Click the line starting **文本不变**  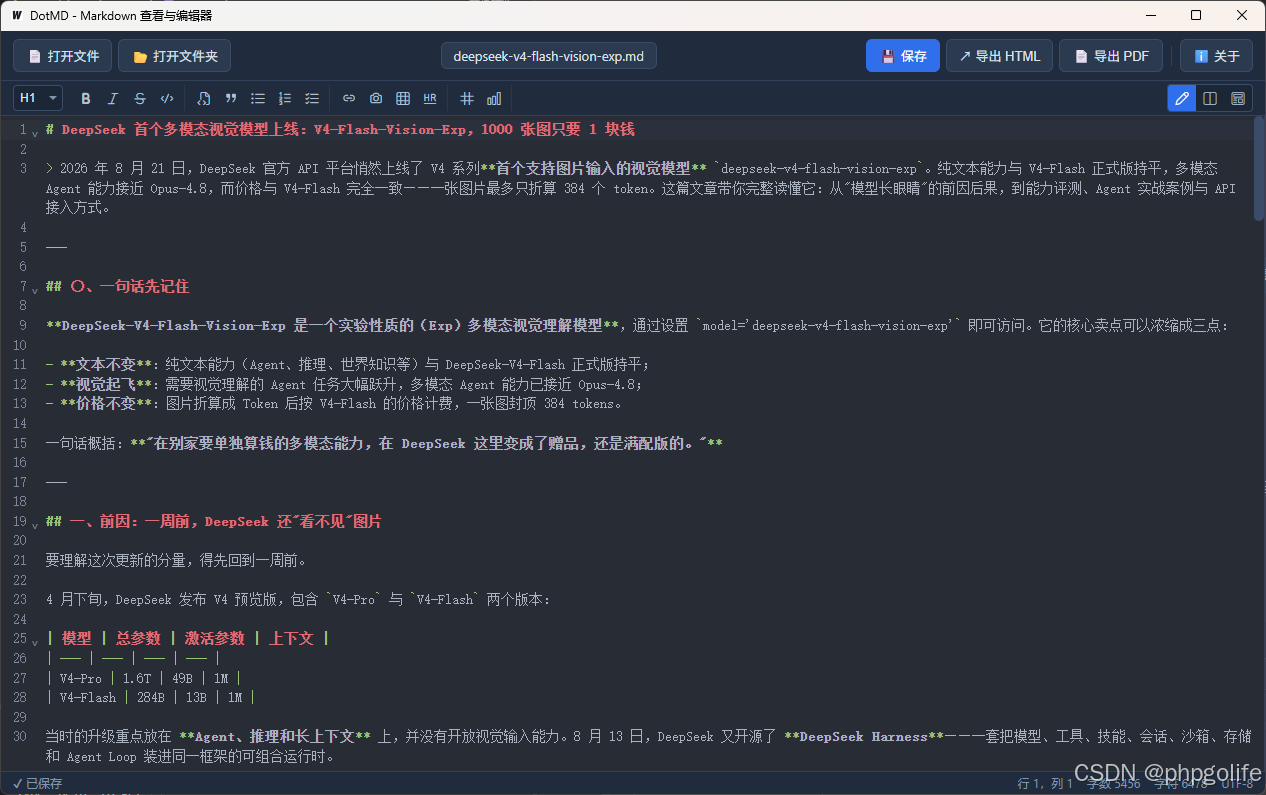coord(348,364)
